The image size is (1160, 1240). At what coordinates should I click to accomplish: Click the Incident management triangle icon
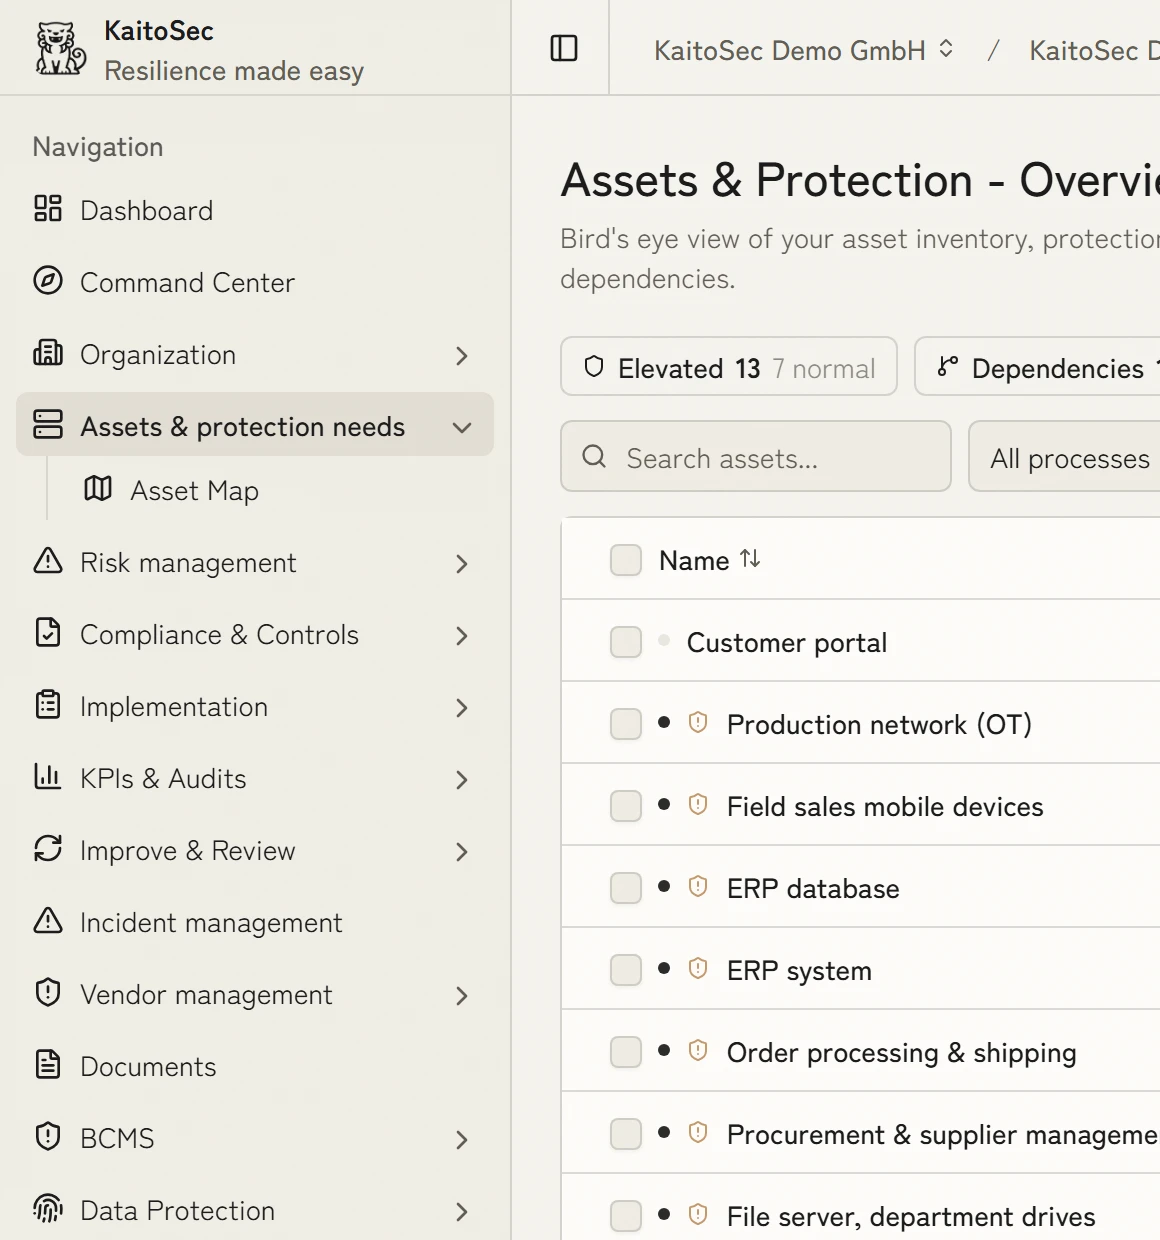pos(48,921)
